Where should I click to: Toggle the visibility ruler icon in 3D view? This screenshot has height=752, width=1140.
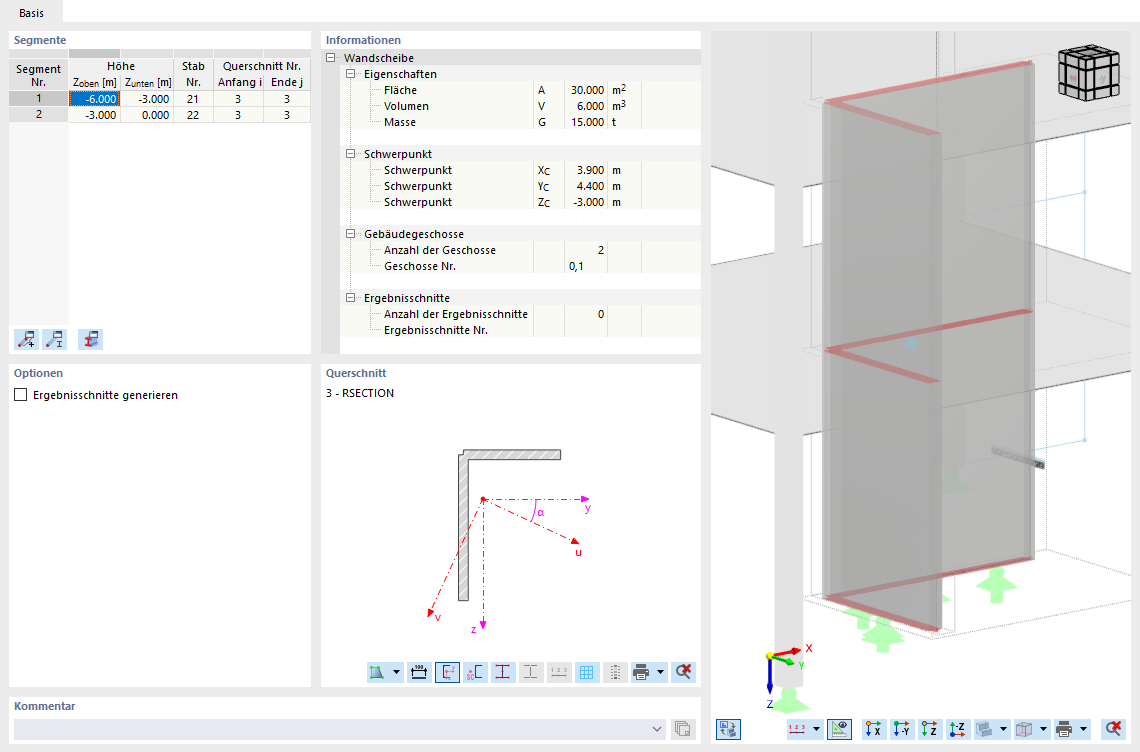click(x=839, y=729)
